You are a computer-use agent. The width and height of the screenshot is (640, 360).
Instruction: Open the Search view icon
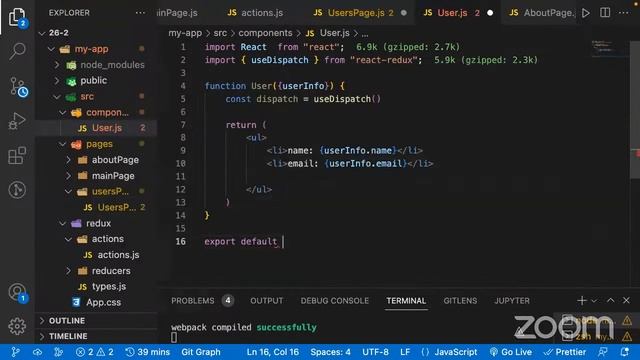pyautogui.click(x=17, y=51)
